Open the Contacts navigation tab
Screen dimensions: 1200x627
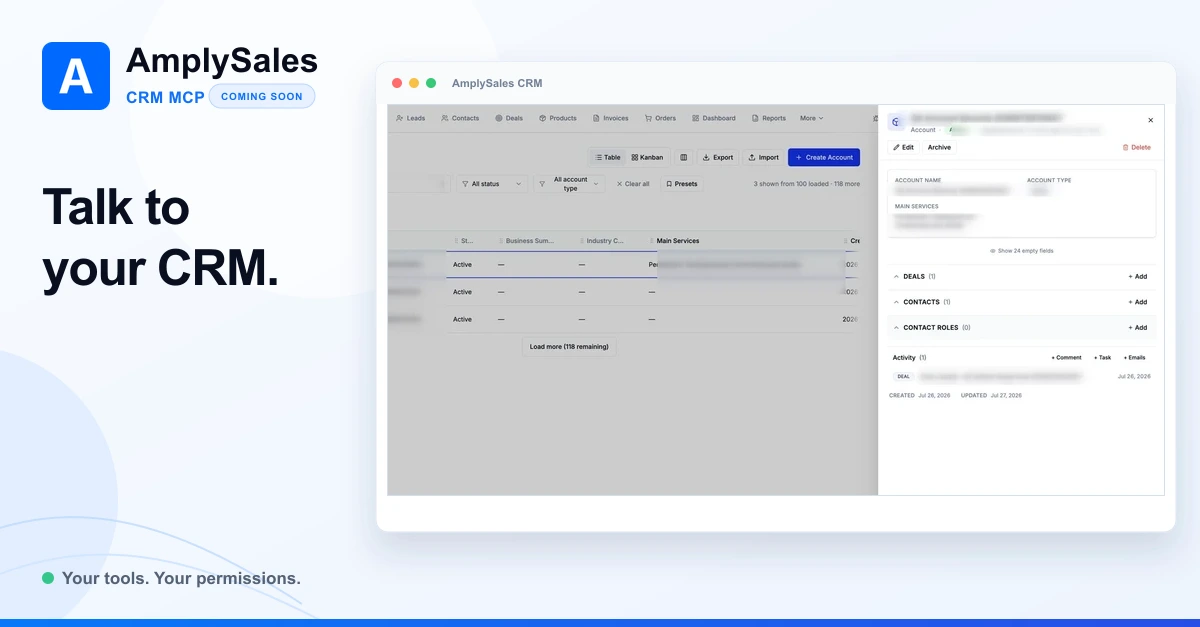460,118
